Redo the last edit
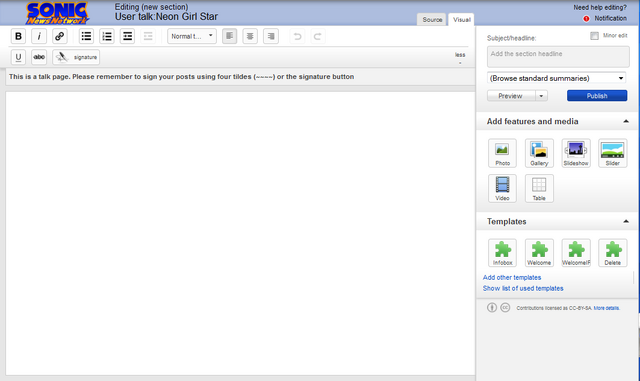Image resolution: width=640 pixels, height=381 pixels. point(318,36)
